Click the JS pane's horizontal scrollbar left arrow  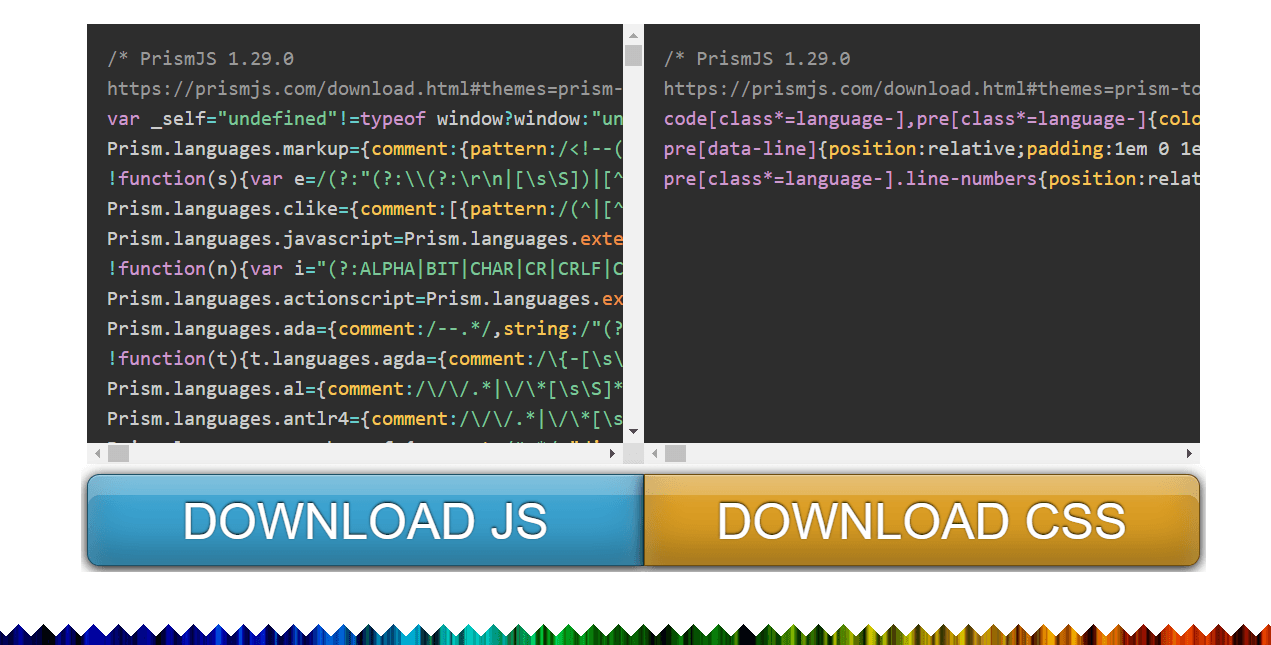coord(97,454)
